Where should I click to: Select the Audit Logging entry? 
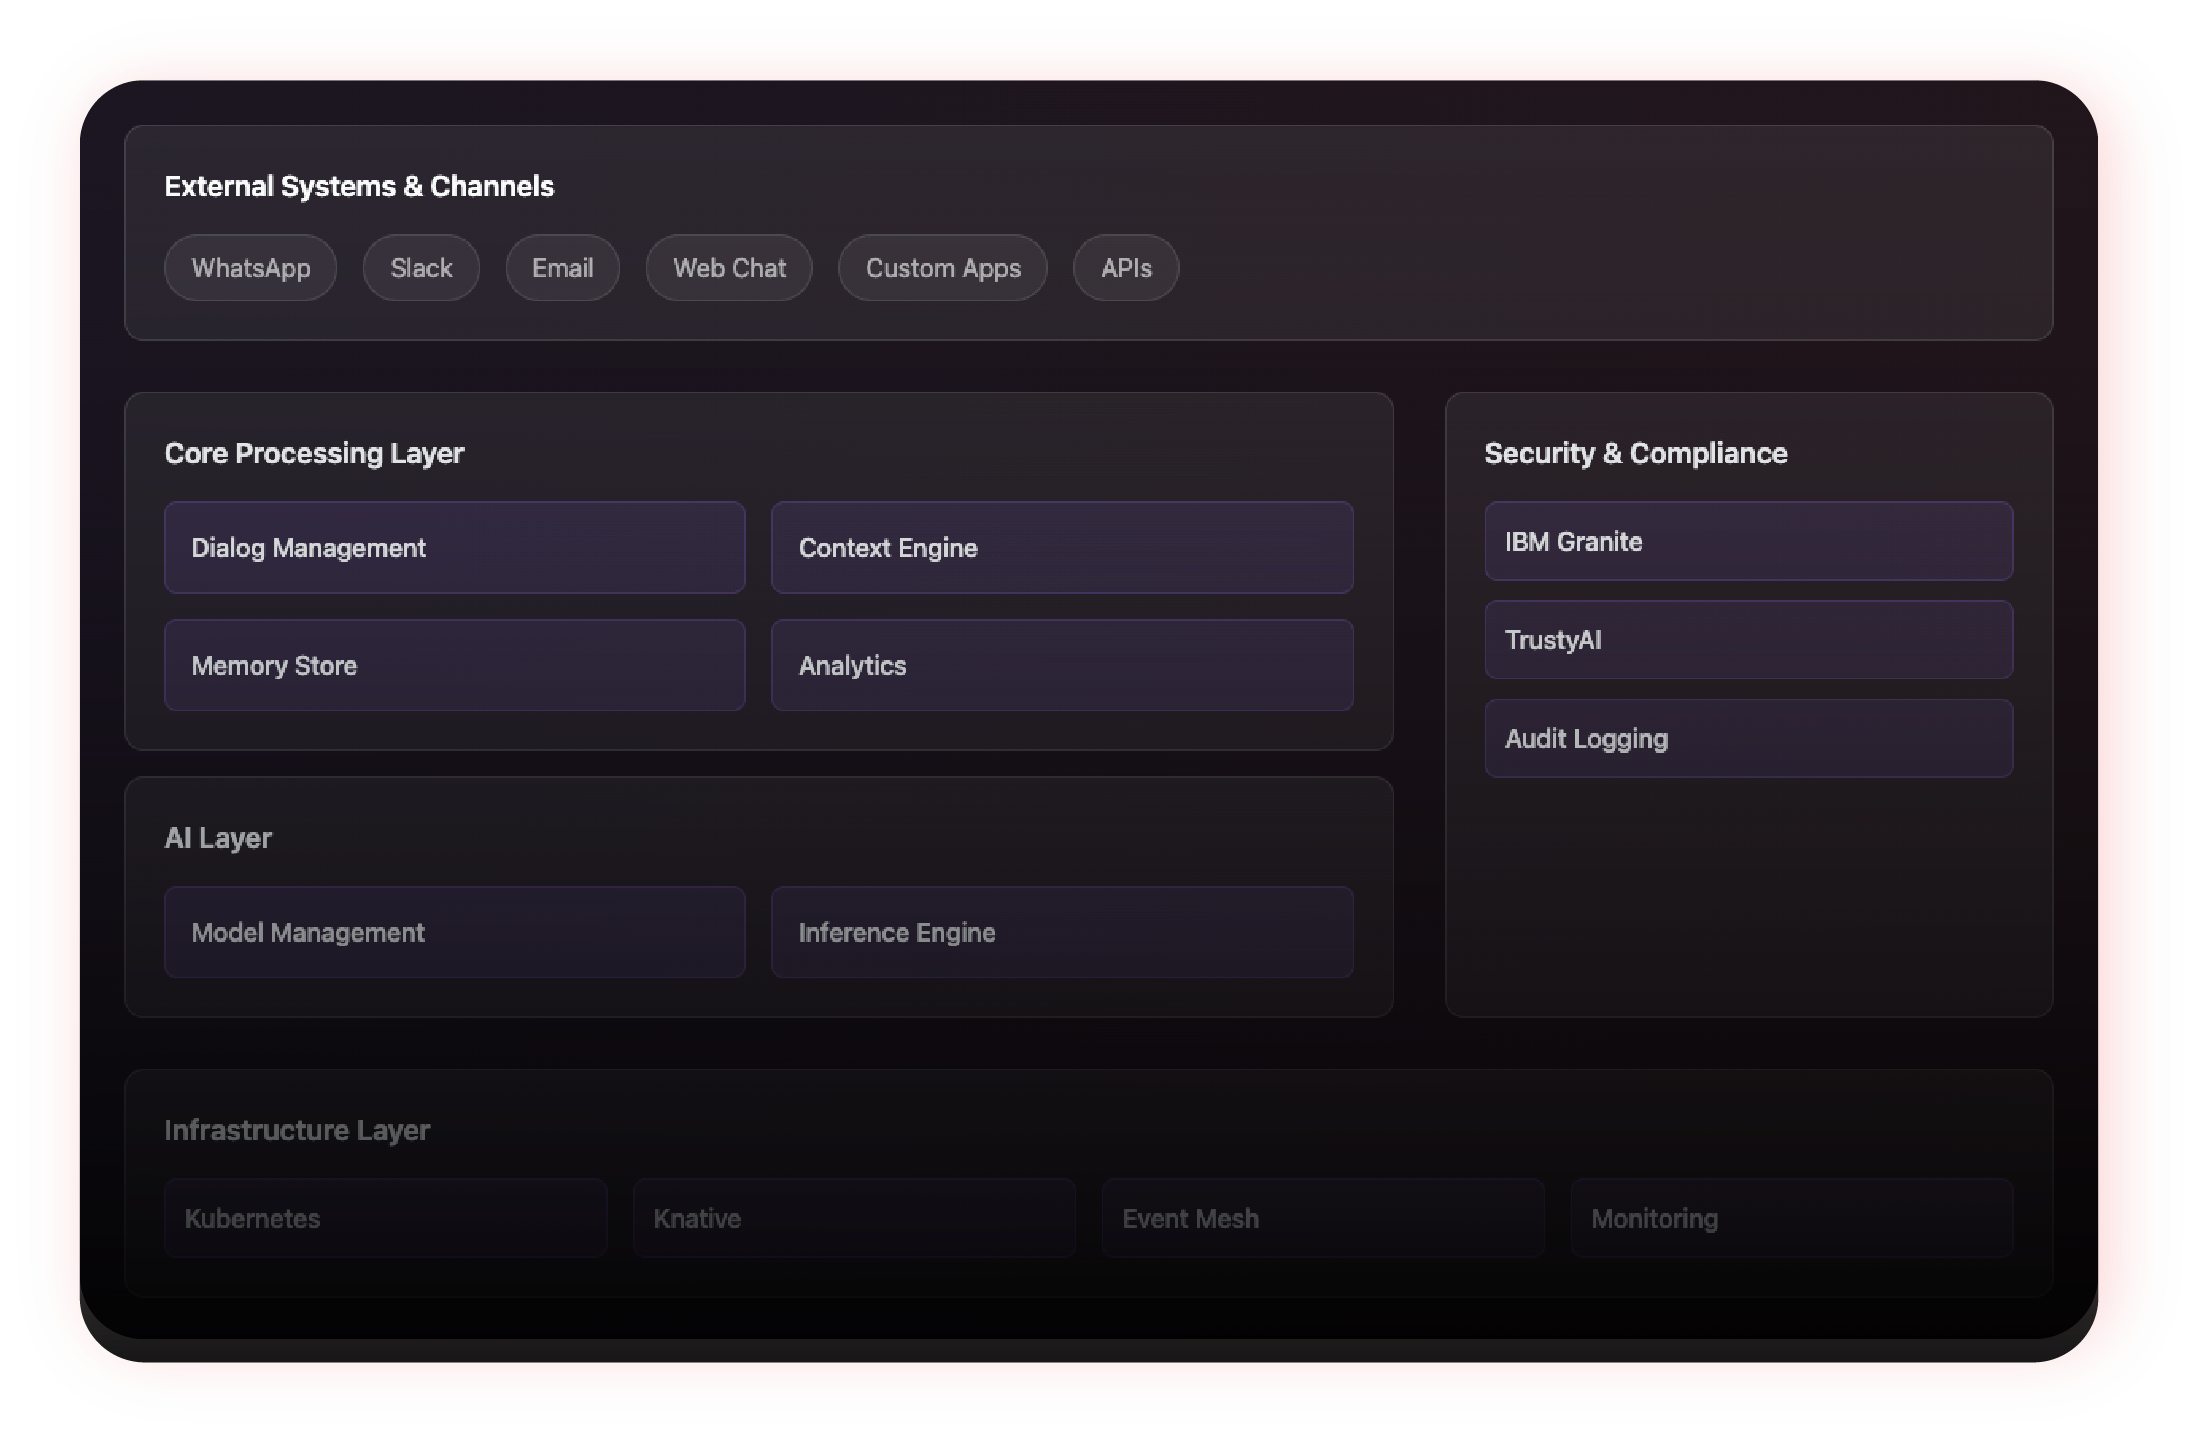[1747, 739]
